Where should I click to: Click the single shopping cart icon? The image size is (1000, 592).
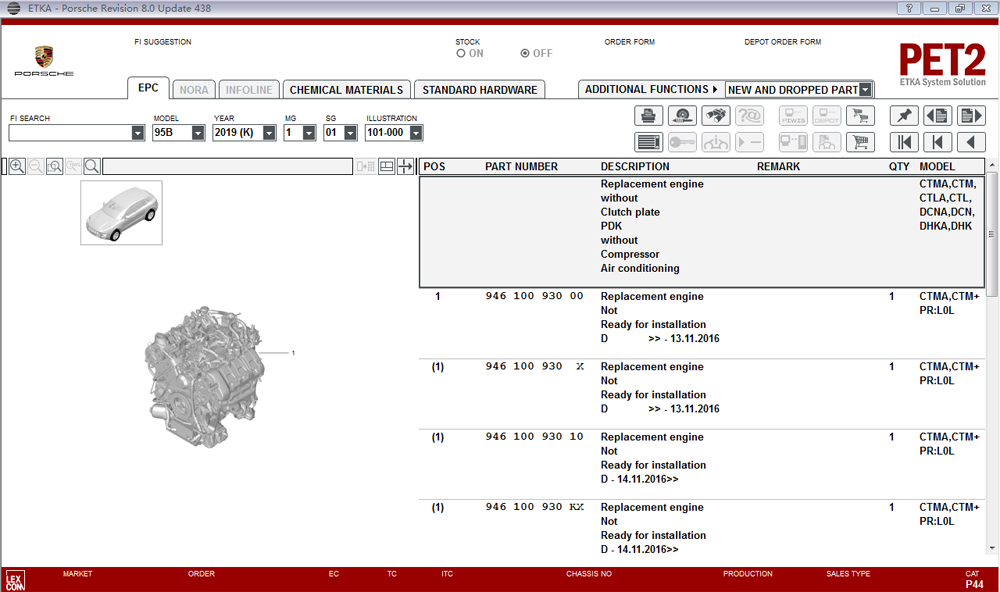pyautogui.click(x=860, y=142)
